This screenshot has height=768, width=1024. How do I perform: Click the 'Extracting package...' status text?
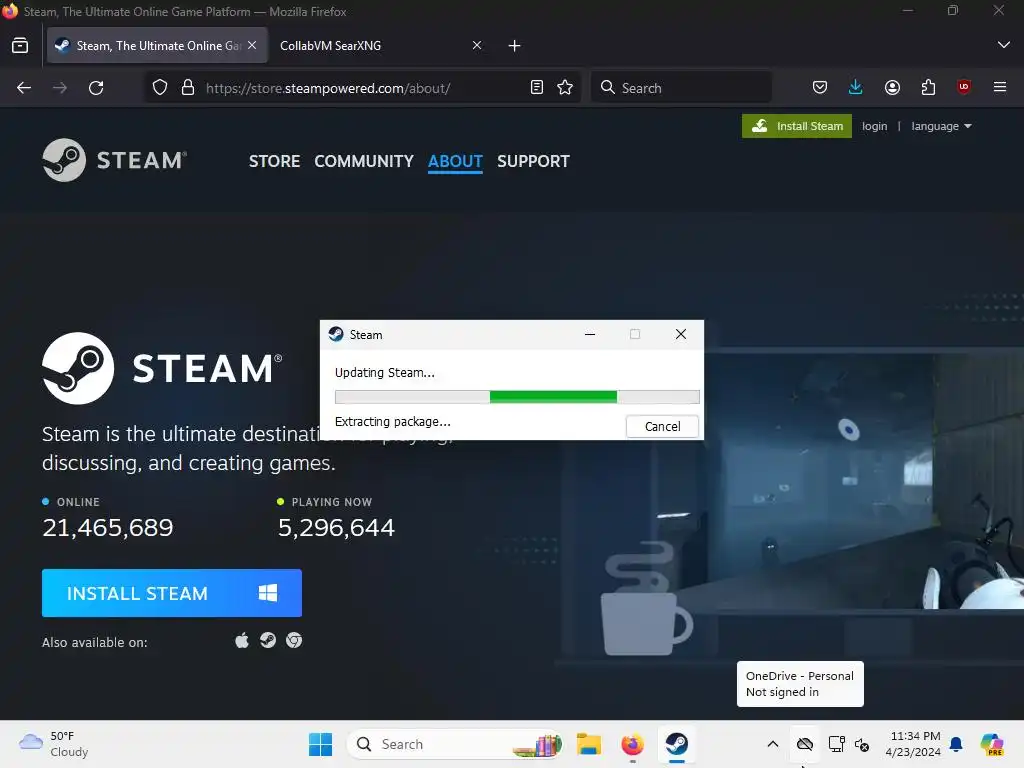(392, 422)
